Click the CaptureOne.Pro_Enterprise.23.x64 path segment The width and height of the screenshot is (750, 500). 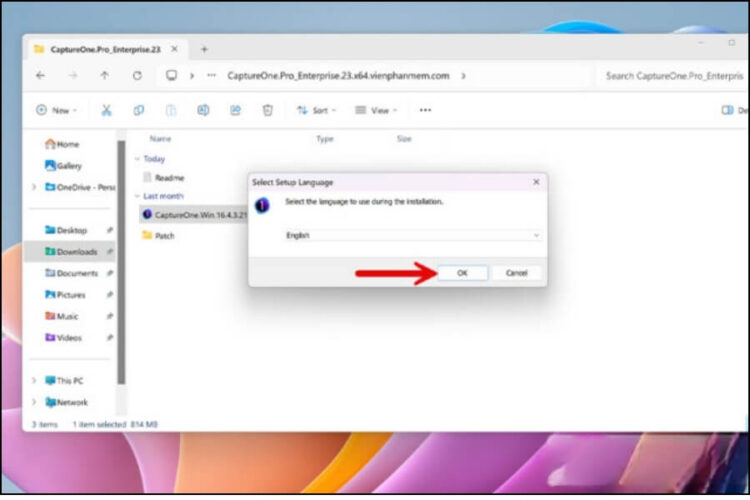point(338,76)
